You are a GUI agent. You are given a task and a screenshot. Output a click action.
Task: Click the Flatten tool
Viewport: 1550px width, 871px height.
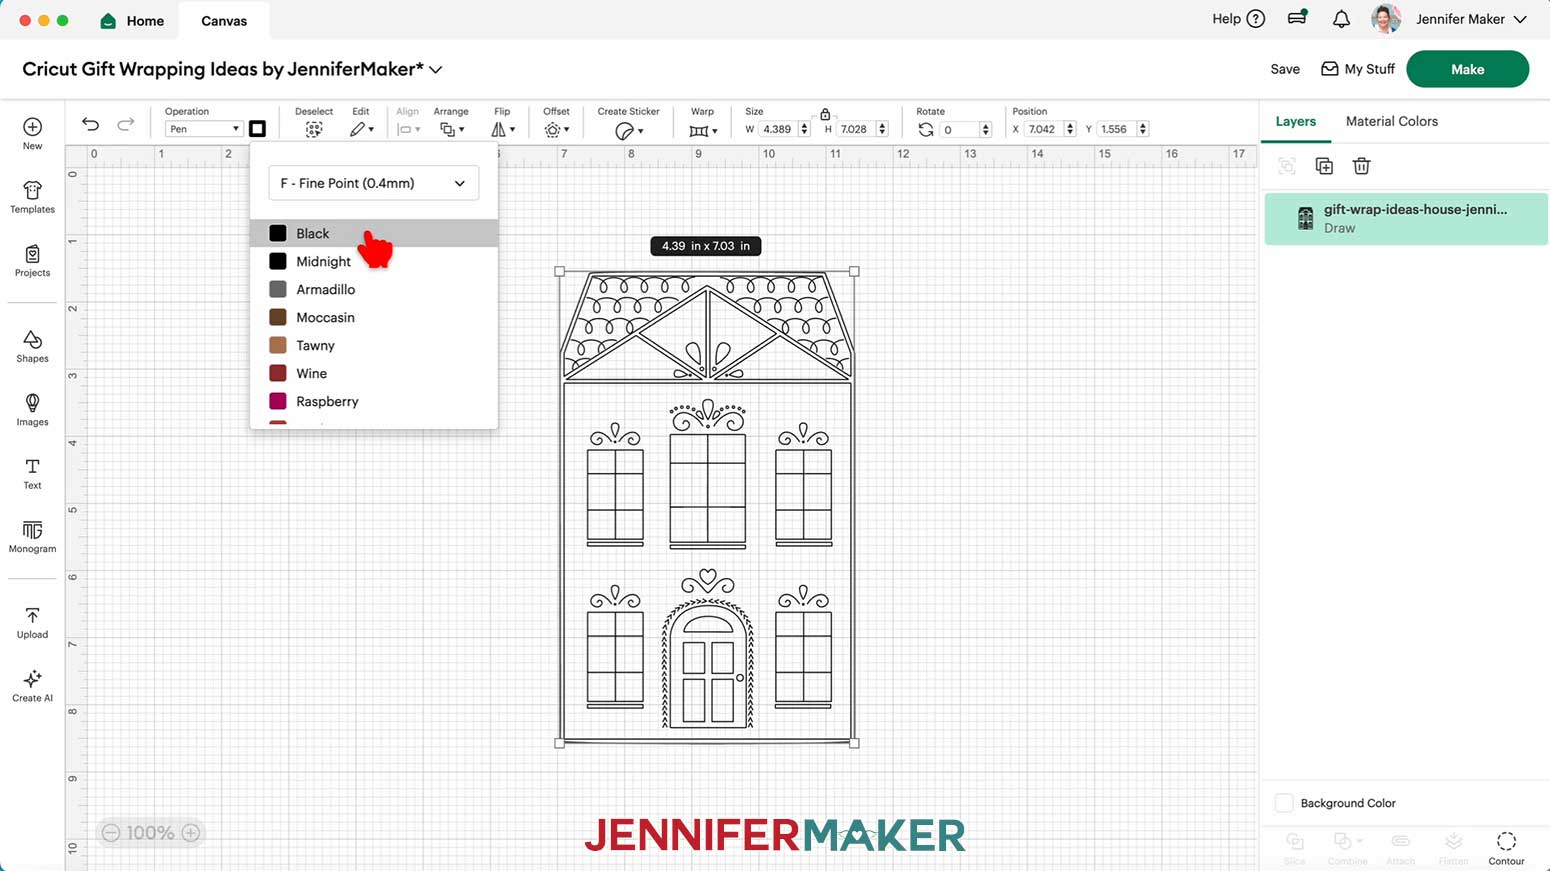(x=1453, y=847)
